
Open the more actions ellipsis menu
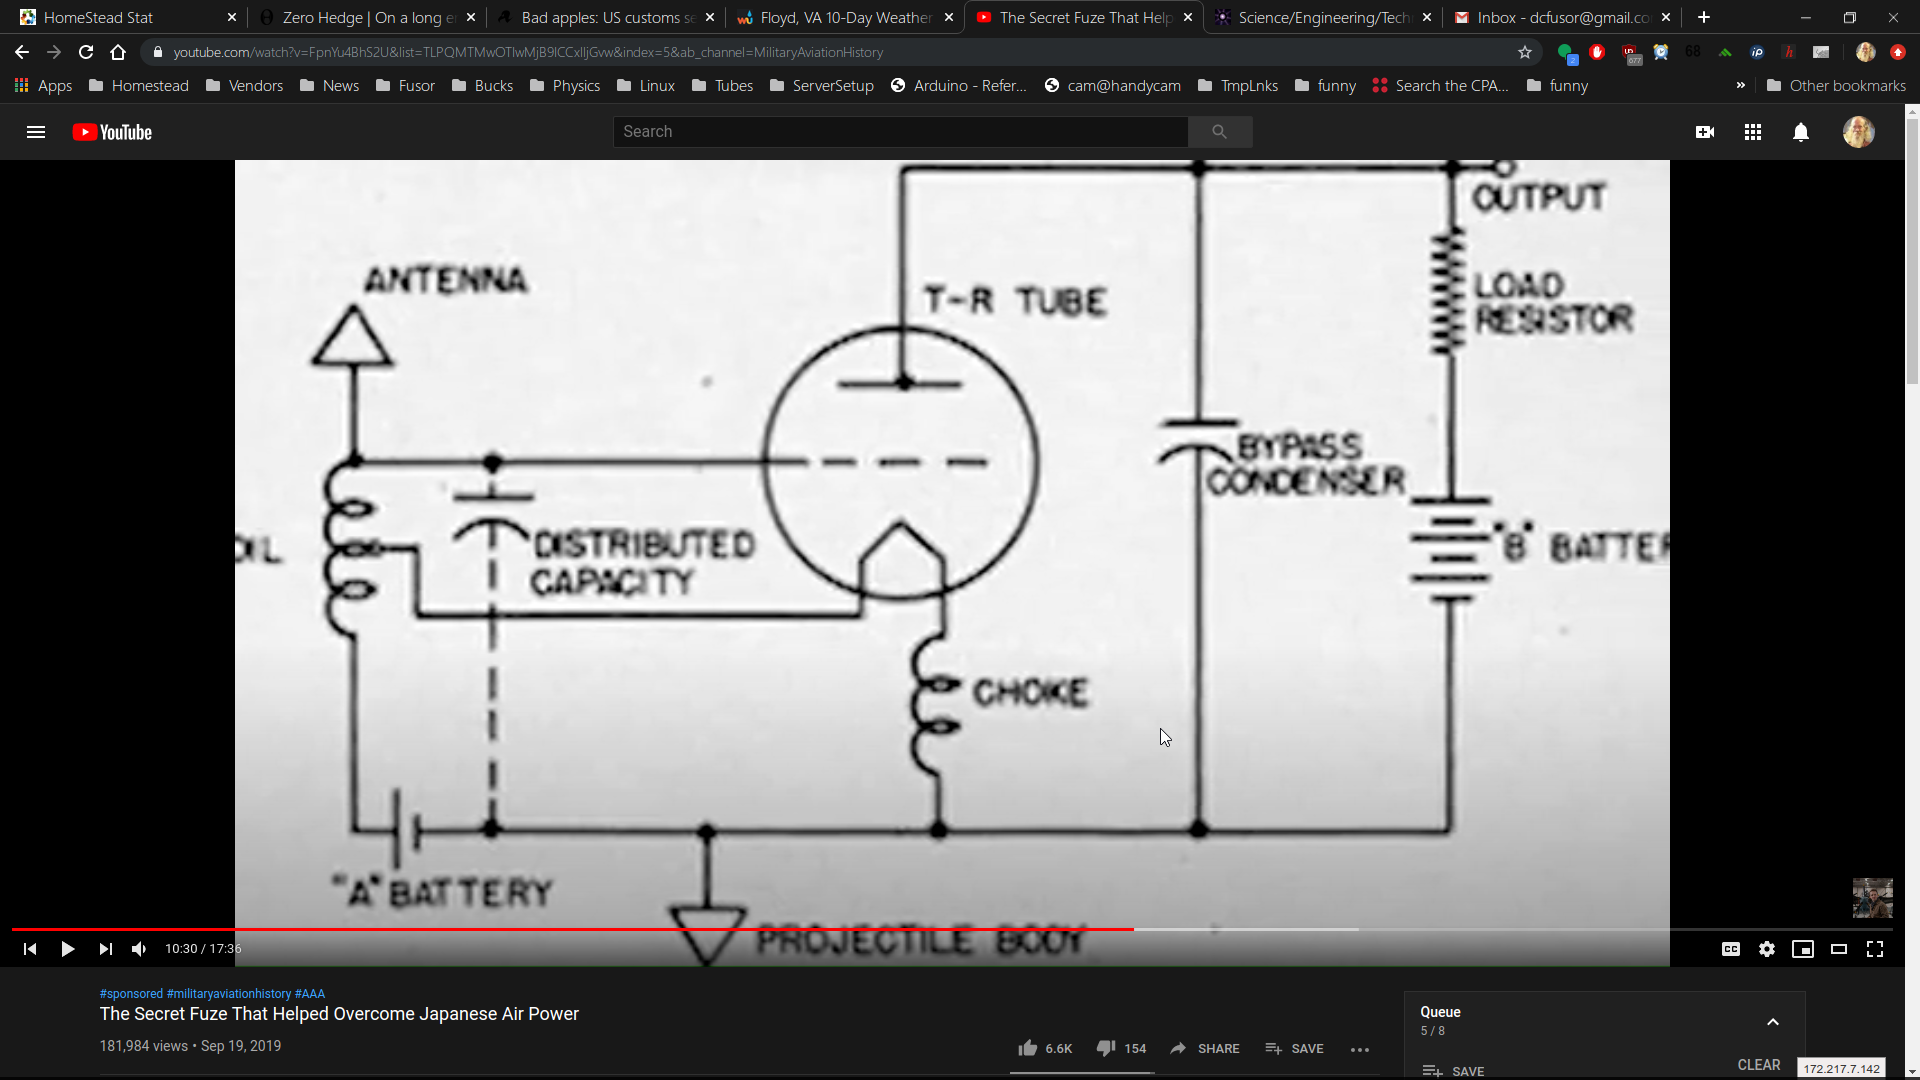click(1360, 1049)
